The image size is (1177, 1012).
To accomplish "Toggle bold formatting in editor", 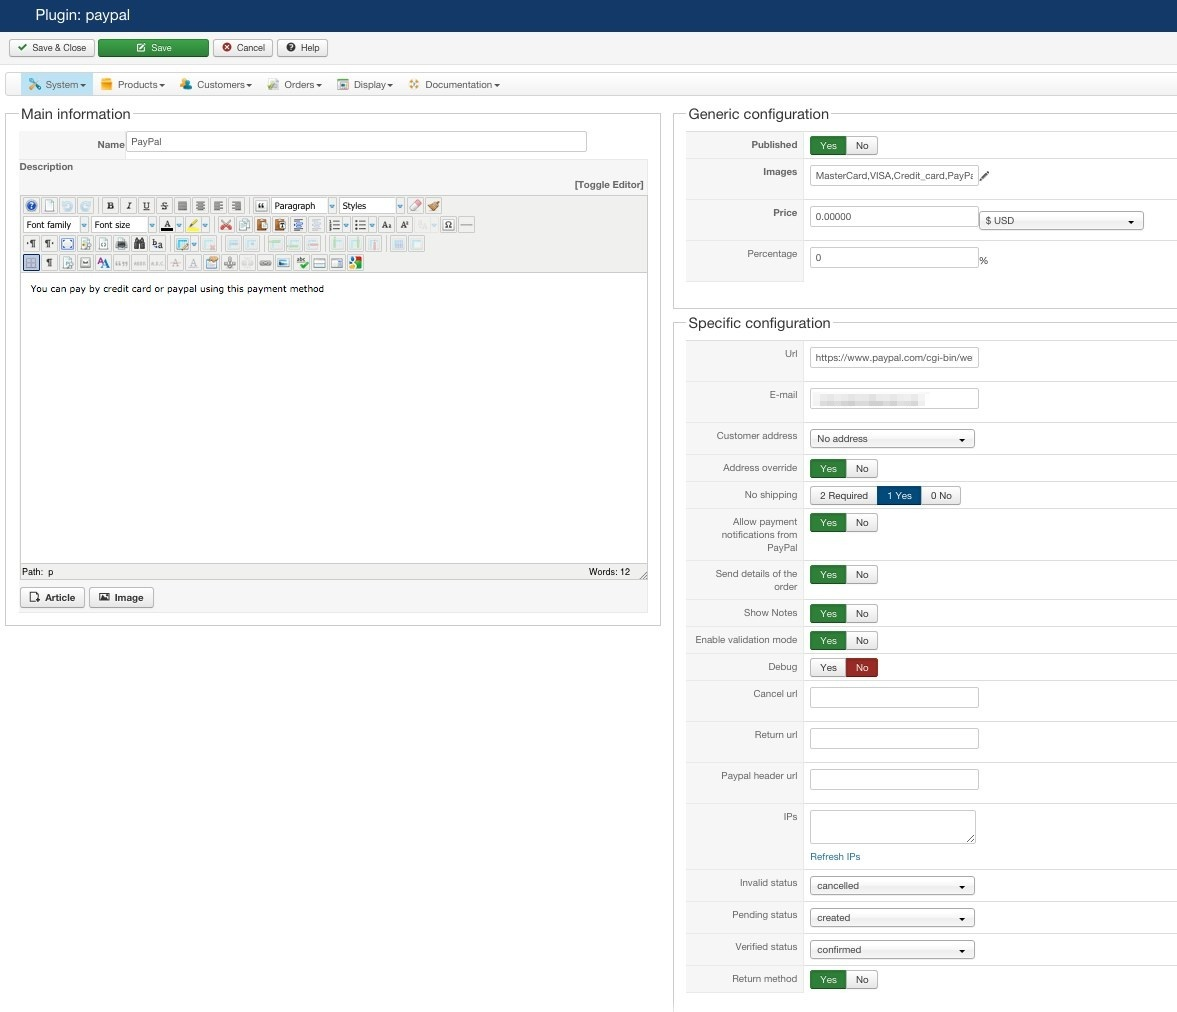I will point(110,206).
